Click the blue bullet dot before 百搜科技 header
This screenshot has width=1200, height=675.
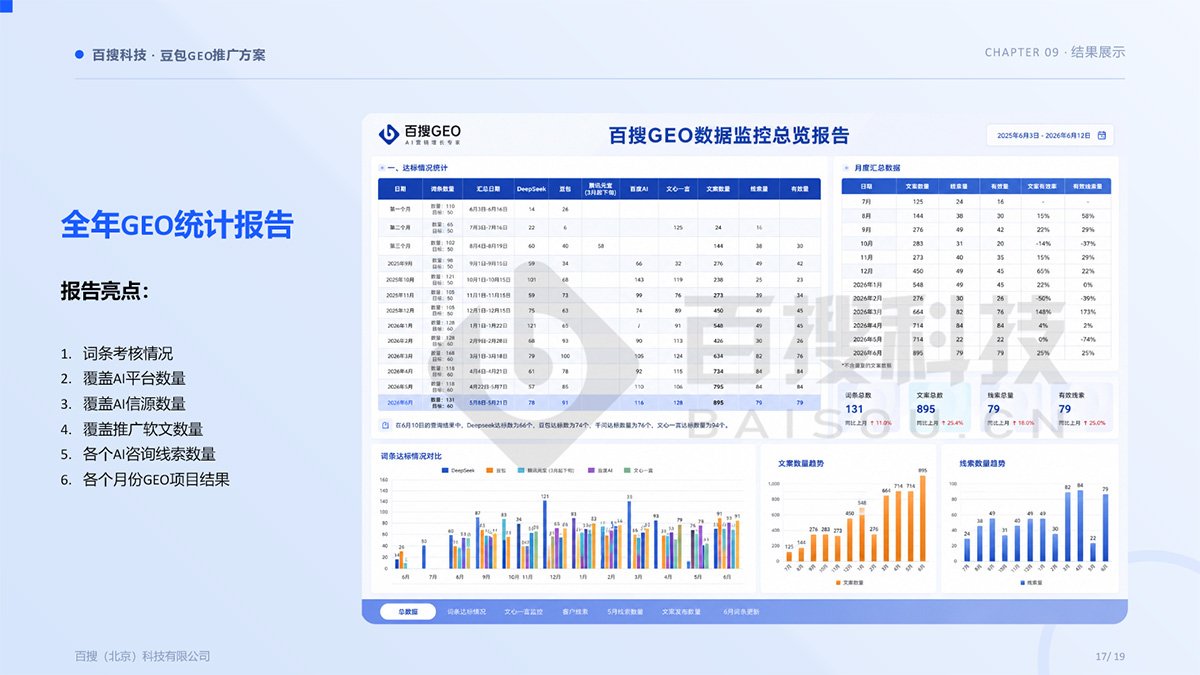80,54
